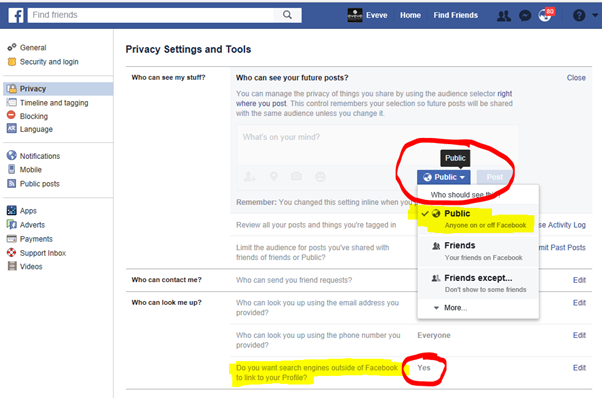Select Friends except... audience option

click(478, 283)
